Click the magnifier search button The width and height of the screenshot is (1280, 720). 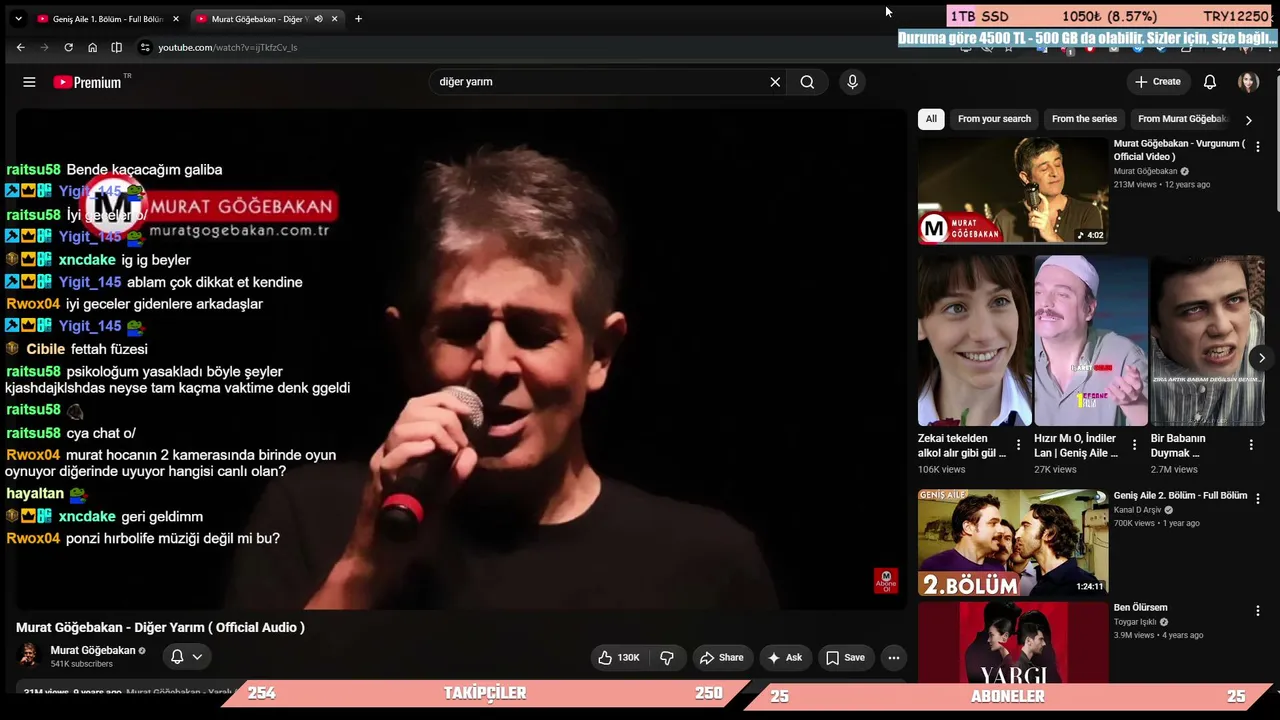tap(807, 82)
